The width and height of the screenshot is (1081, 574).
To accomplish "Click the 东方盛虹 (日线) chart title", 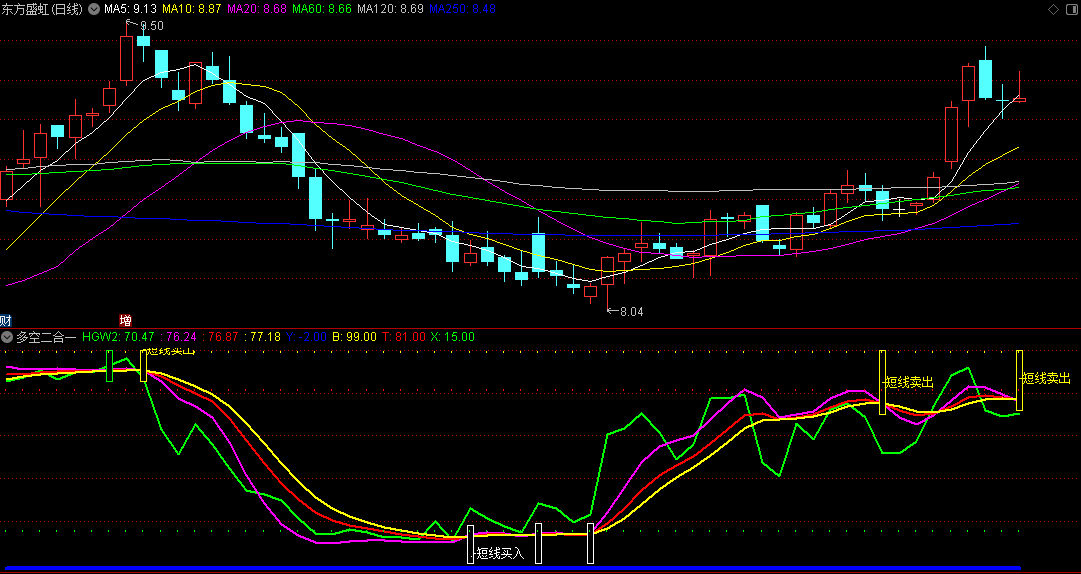I will pyautogui.click(x=42, y=9).
